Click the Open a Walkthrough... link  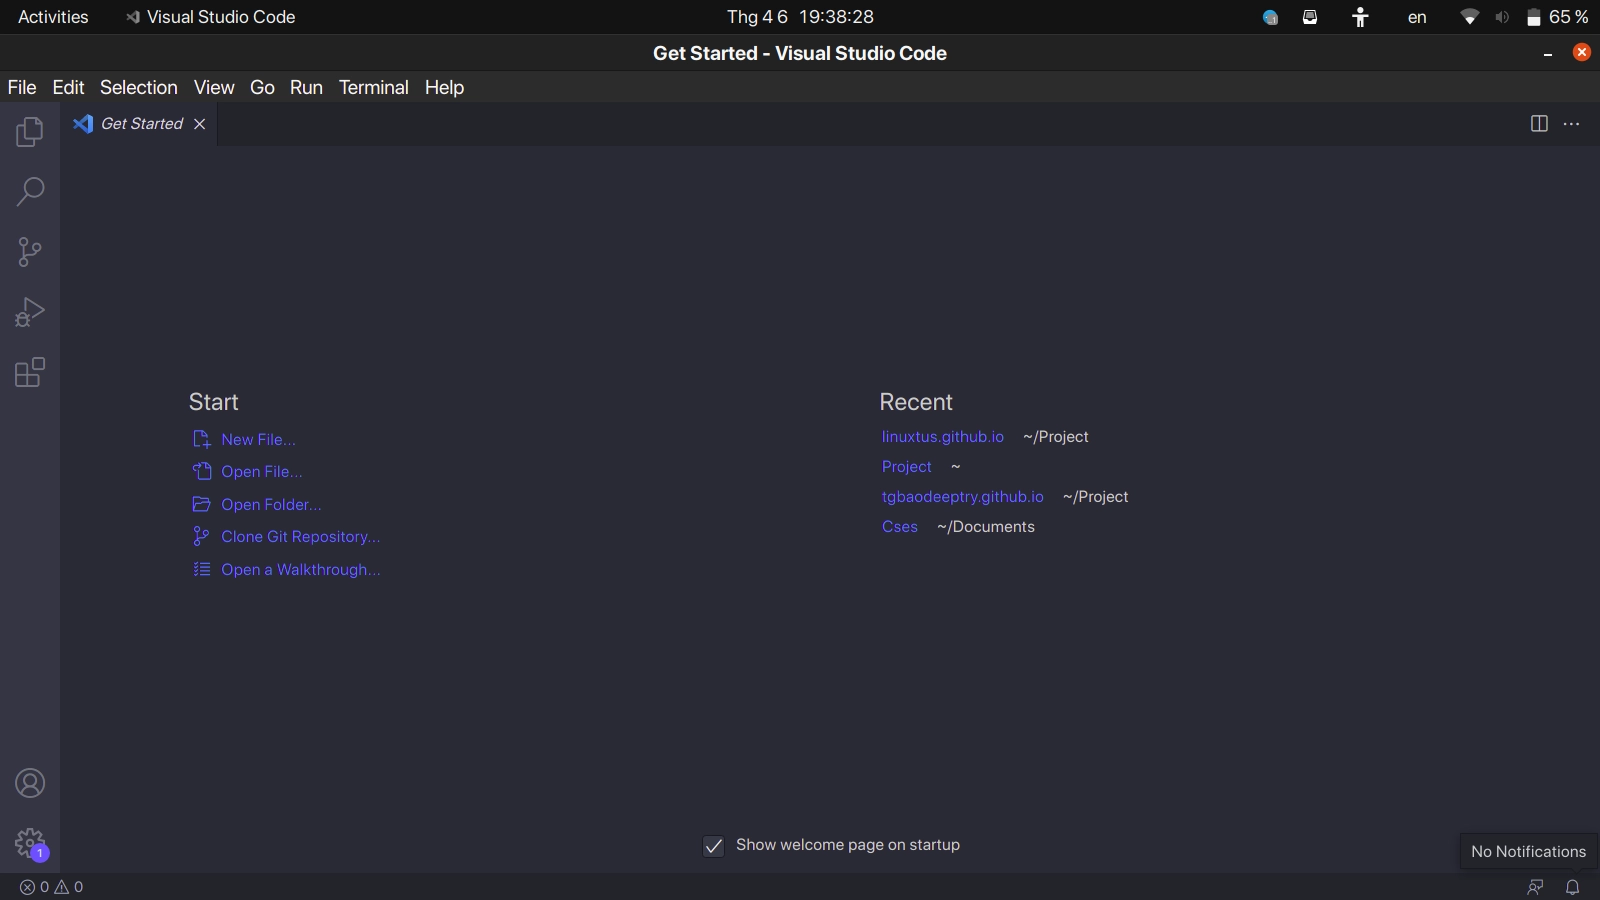click(286, 569)
